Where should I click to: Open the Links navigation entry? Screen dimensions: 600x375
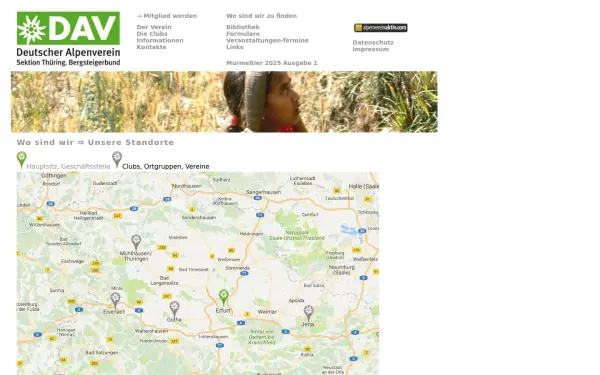pyautogui.click(x=235, y=47)
